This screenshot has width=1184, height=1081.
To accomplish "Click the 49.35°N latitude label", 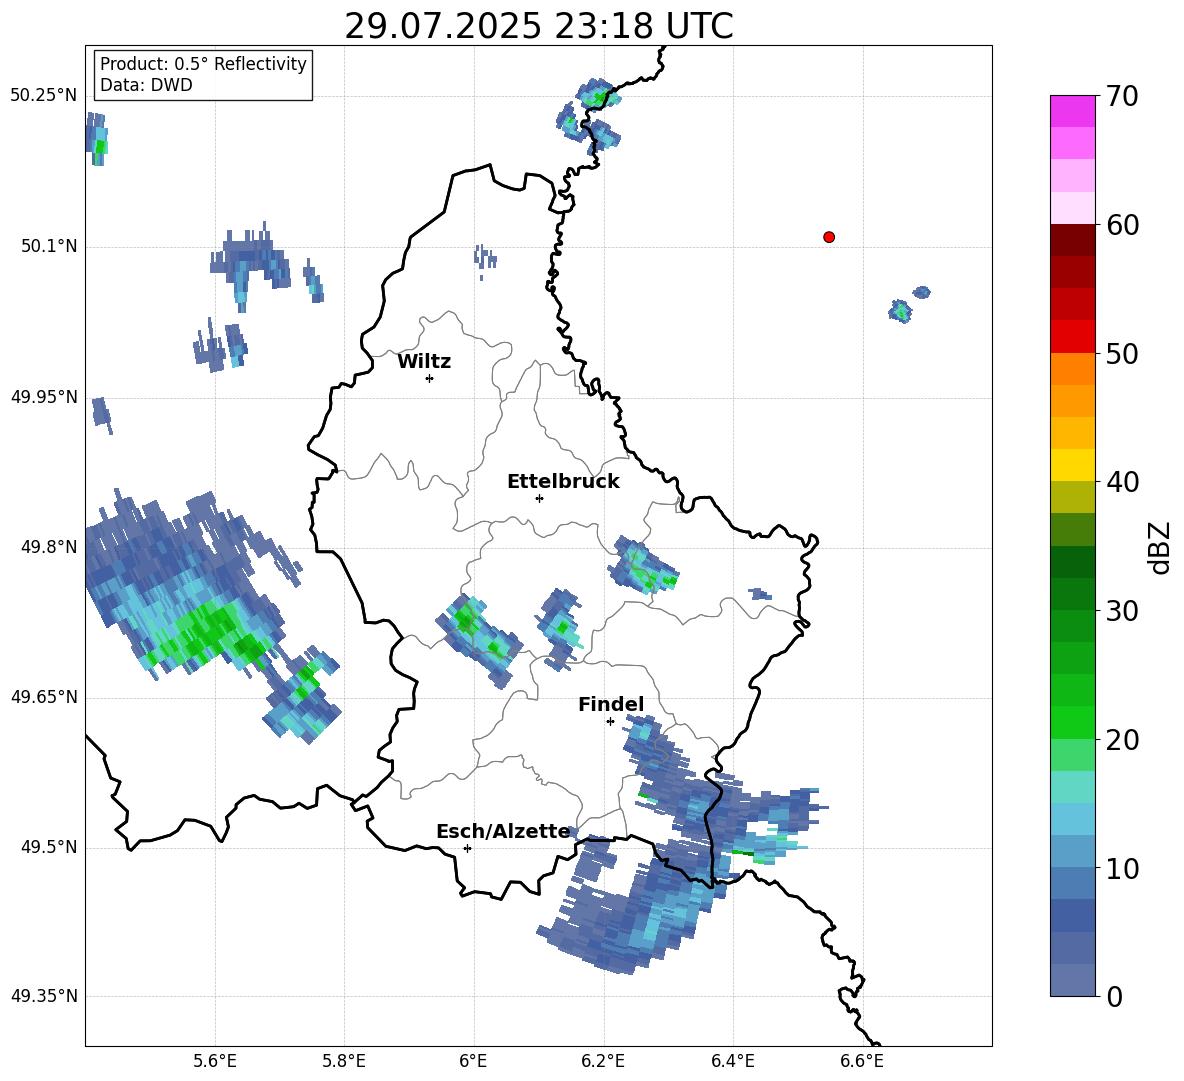I will click(43, 996).
